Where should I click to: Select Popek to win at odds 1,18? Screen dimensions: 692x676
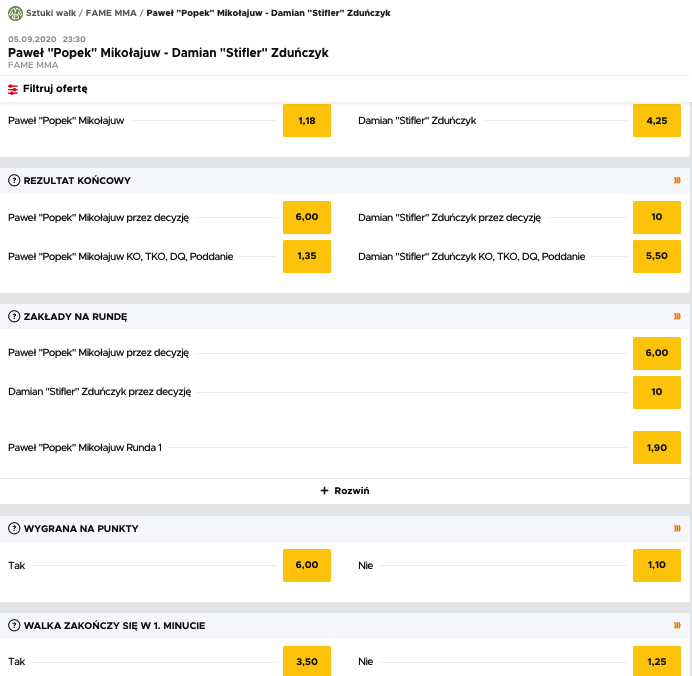pyautogui.click(x=307, y=121)
